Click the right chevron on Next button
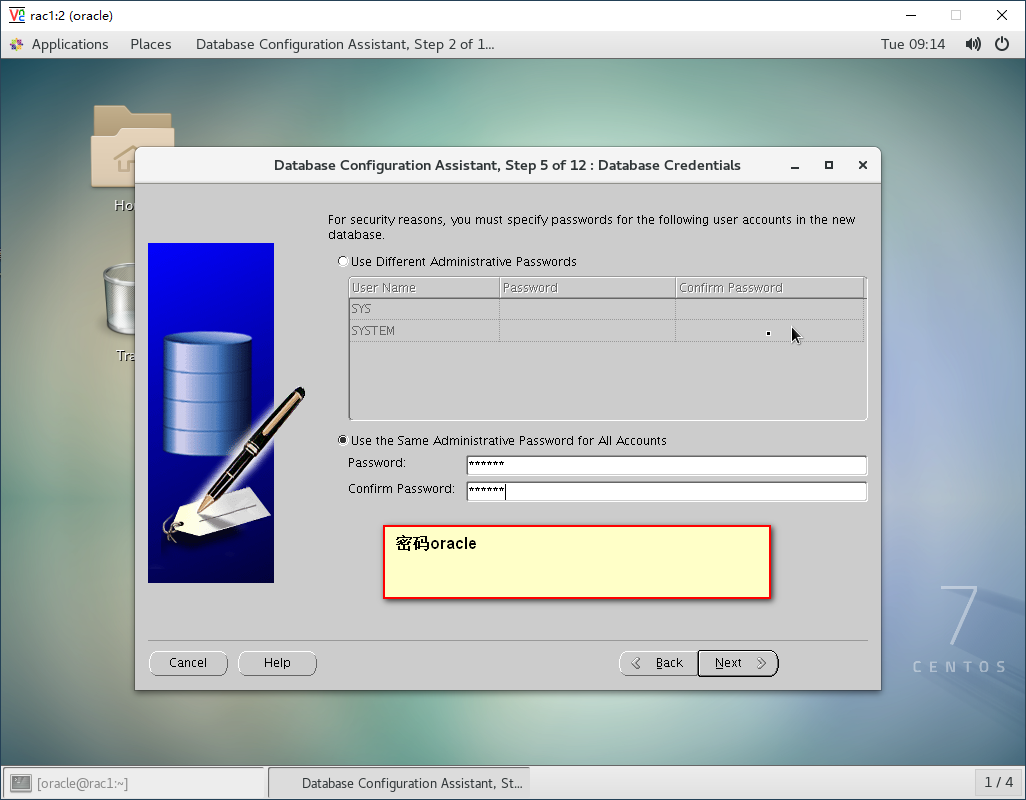Image resolution: width=1026 pixels, height=800 pixels. click(x=761, y=663)
